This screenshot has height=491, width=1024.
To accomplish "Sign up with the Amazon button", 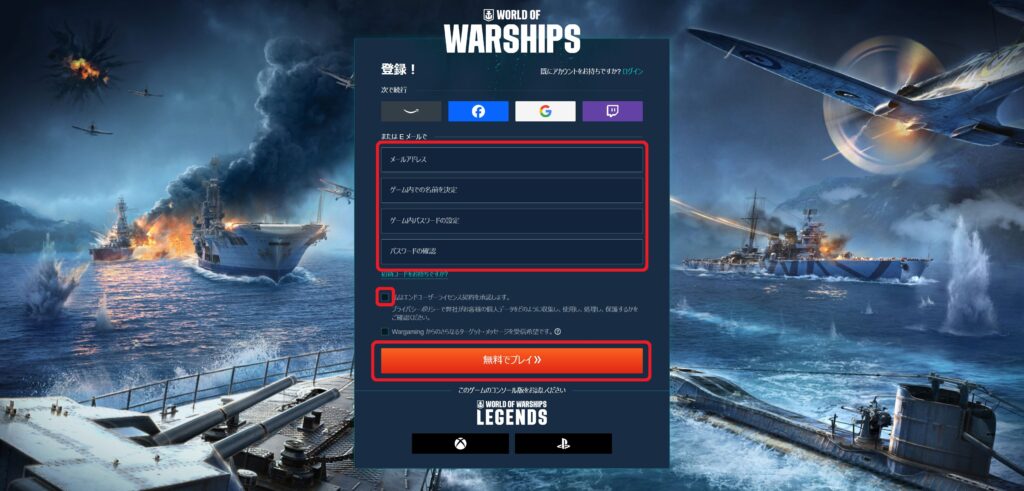I will [411, 111].
